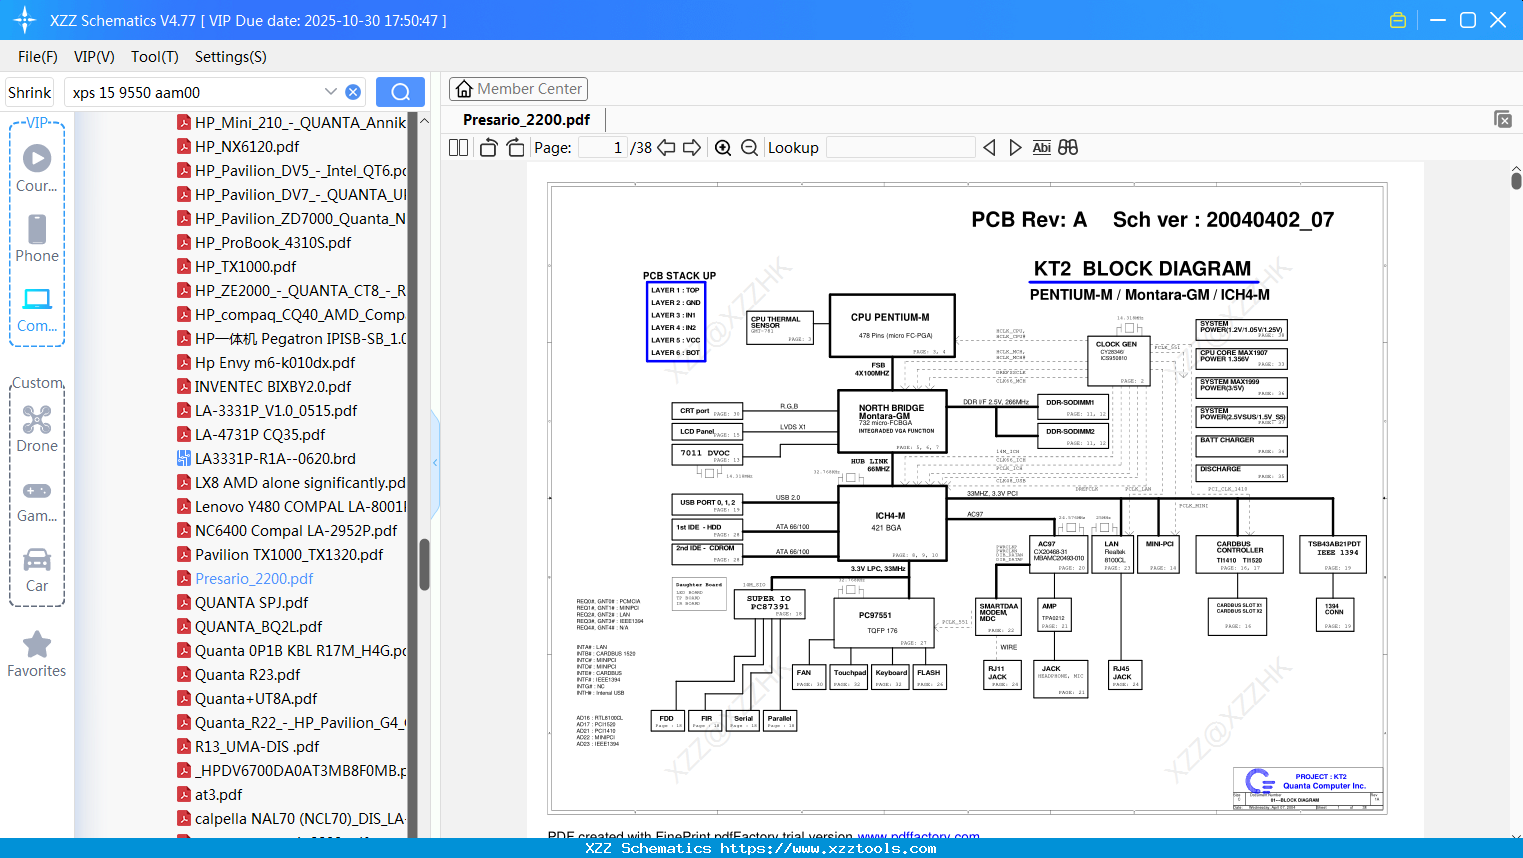Select highlighted Presario_2200.pdf in list
The height and width of the screenshot is (858, 1523).
click(254, 578)
